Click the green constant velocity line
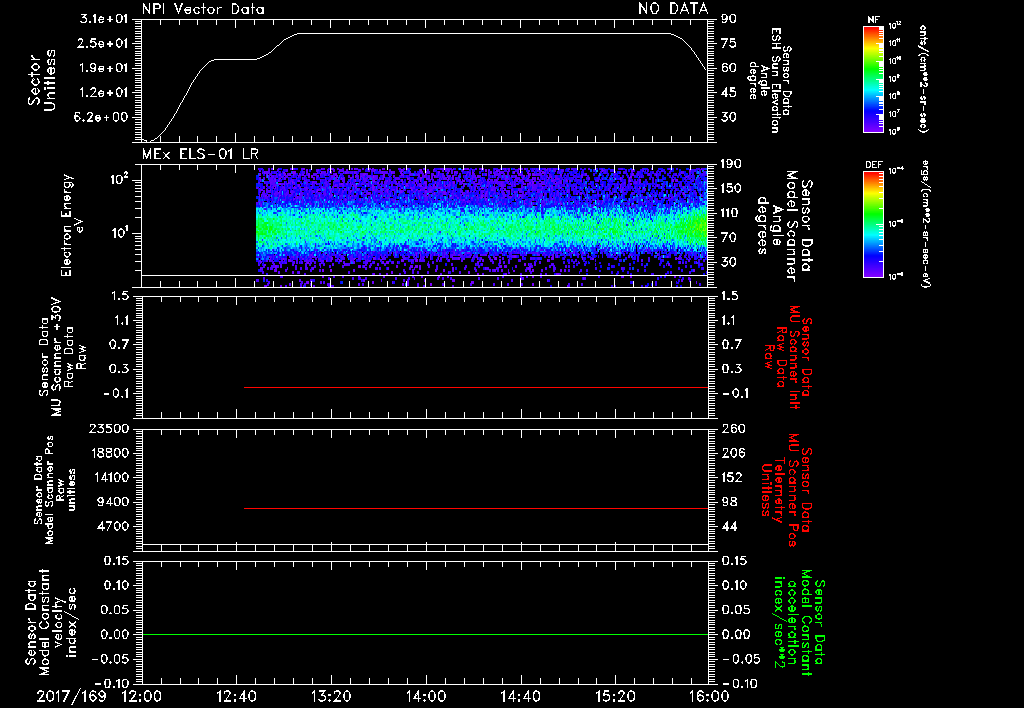 [424, 634]
